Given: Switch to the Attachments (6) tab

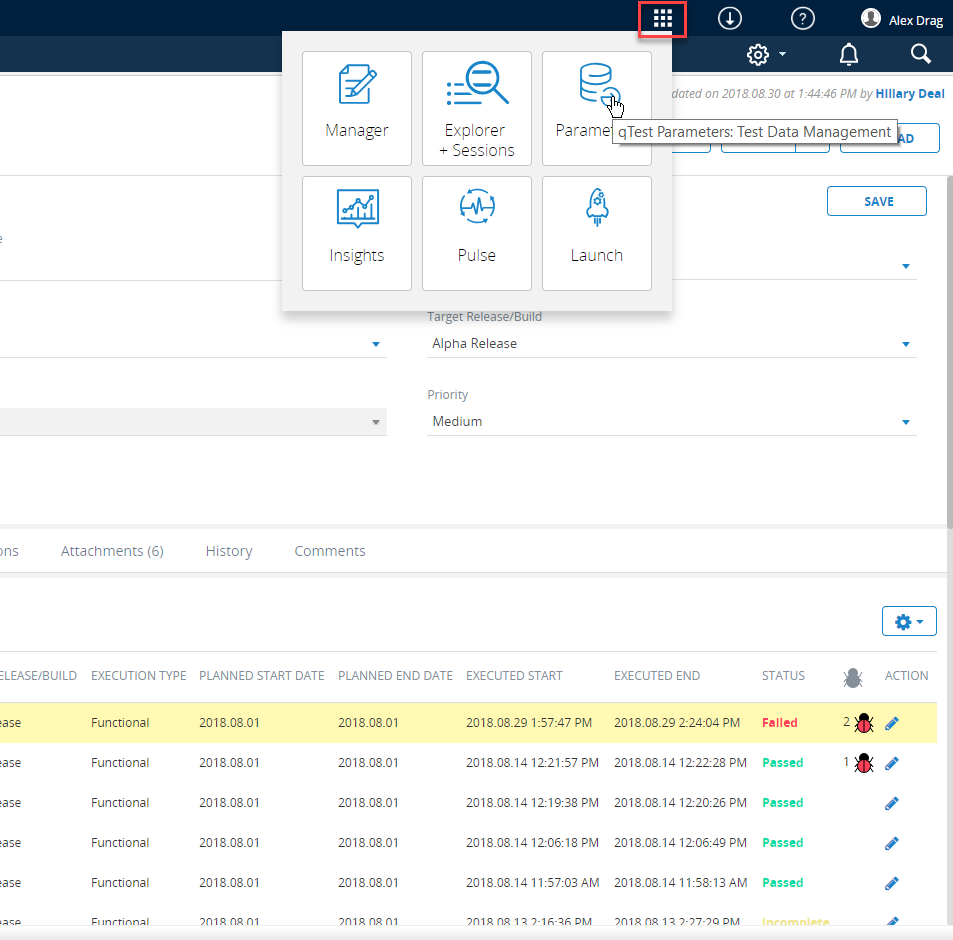Looking at the screenshot, I should tap(112, 551).
